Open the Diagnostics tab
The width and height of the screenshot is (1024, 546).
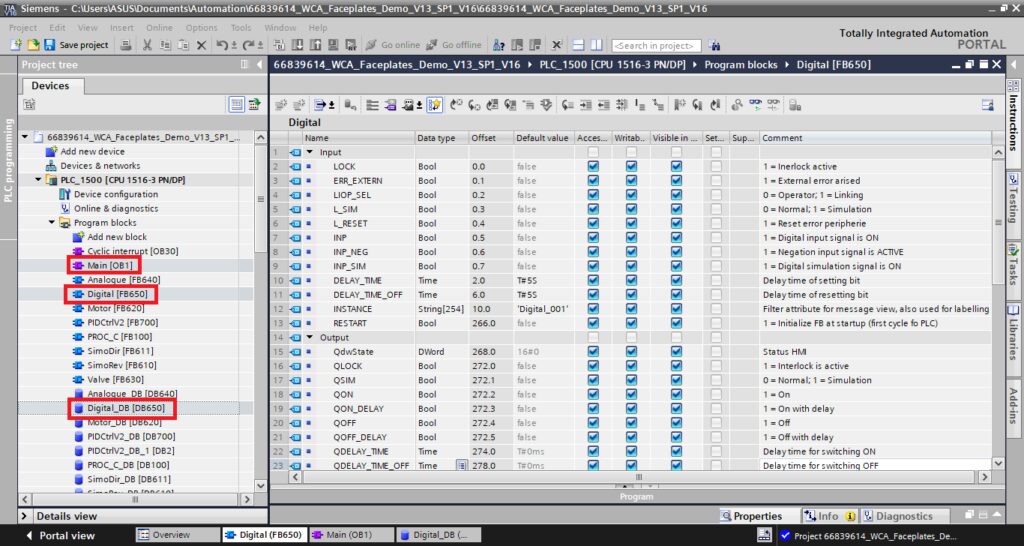tap(904, 516)
